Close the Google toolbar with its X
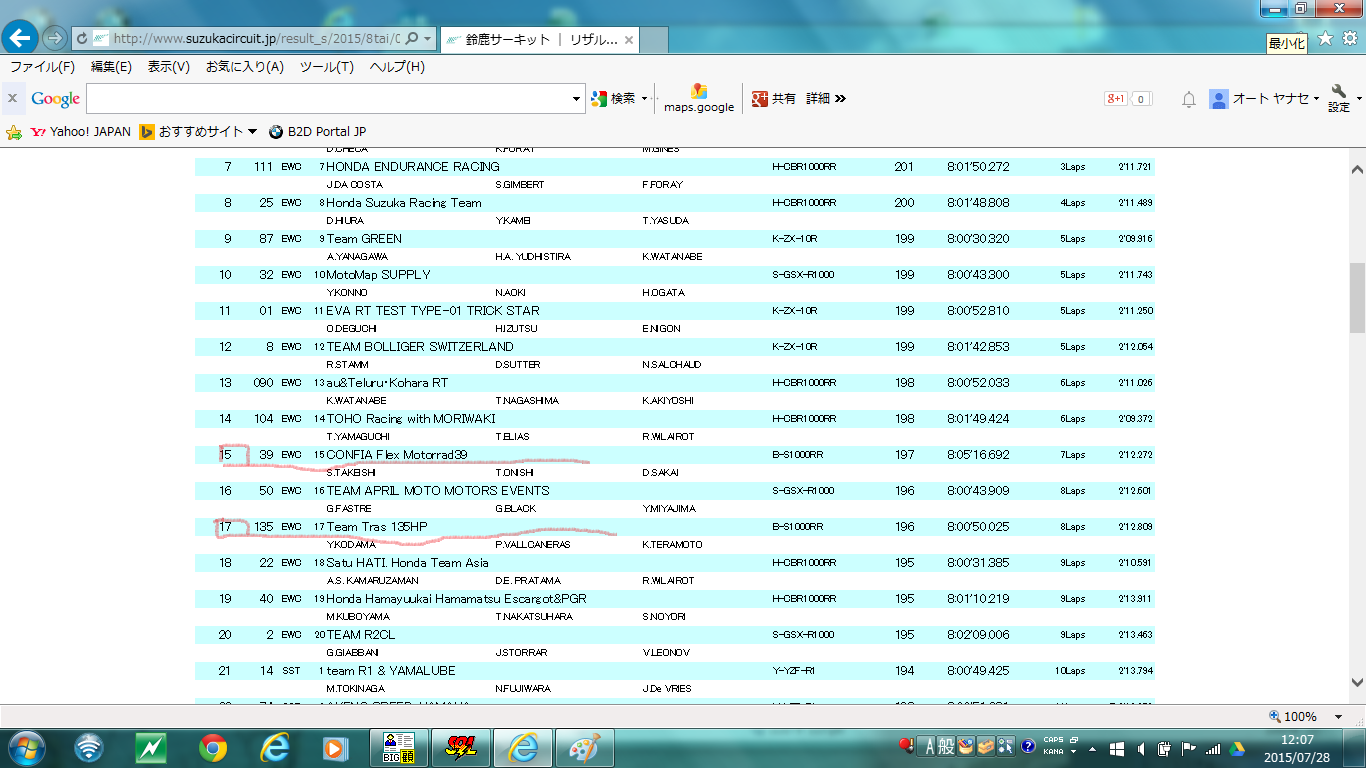Image resolution: width=1366 pixels, height=768 pixels. click(13, 98)
